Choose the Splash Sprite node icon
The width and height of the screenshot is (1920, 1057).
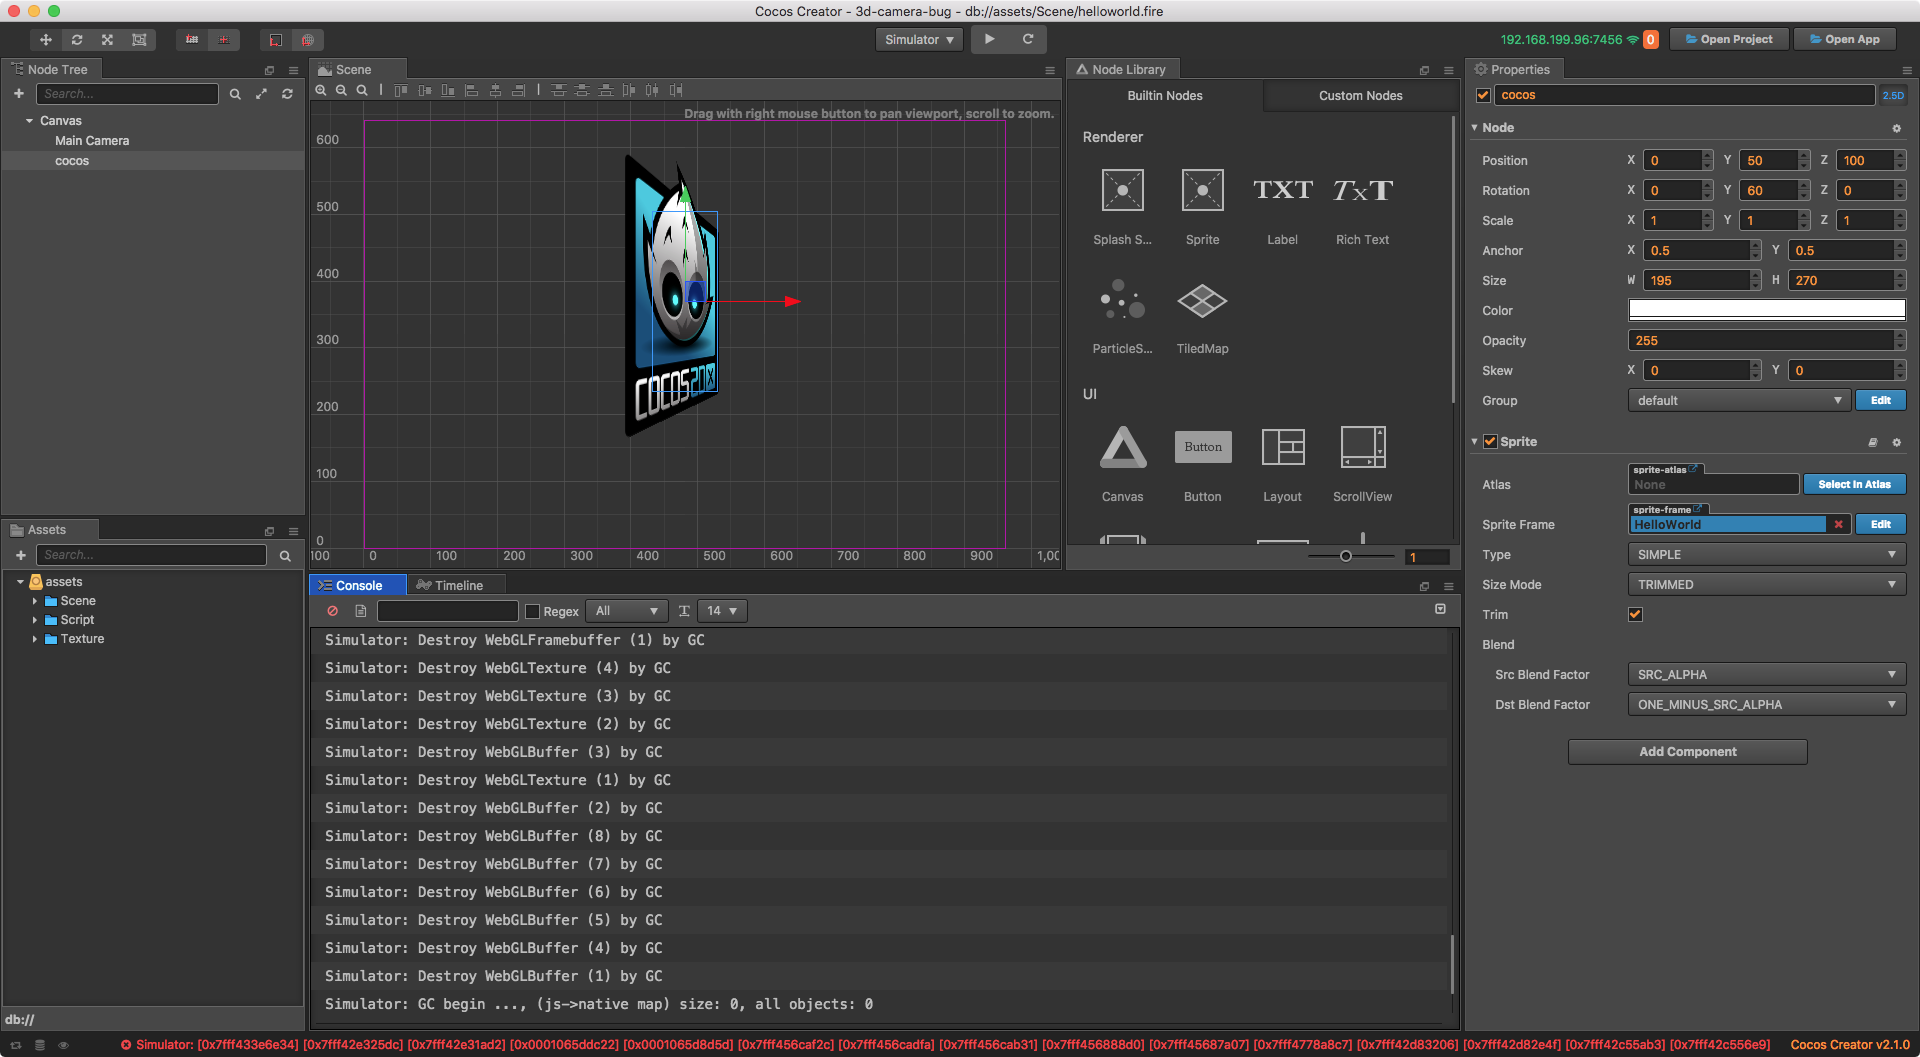[1122, 190]
